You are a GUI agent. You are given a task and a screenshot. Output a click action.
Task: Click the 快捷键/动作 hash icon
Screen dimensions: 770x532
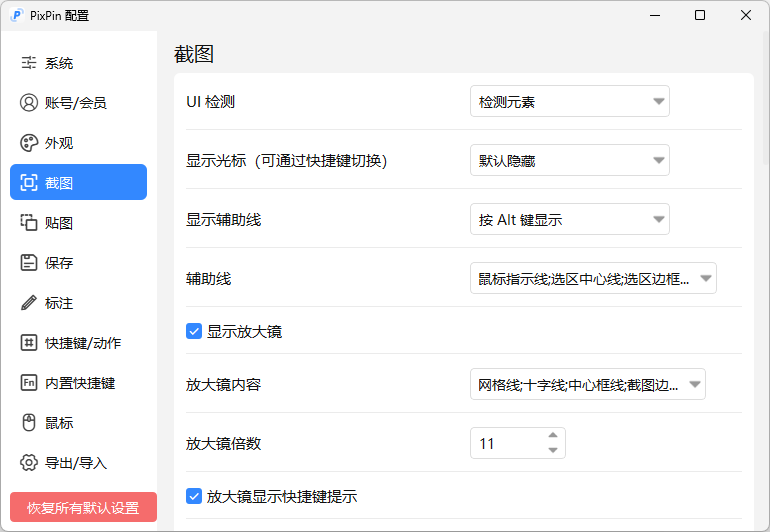tap(29, 343)
